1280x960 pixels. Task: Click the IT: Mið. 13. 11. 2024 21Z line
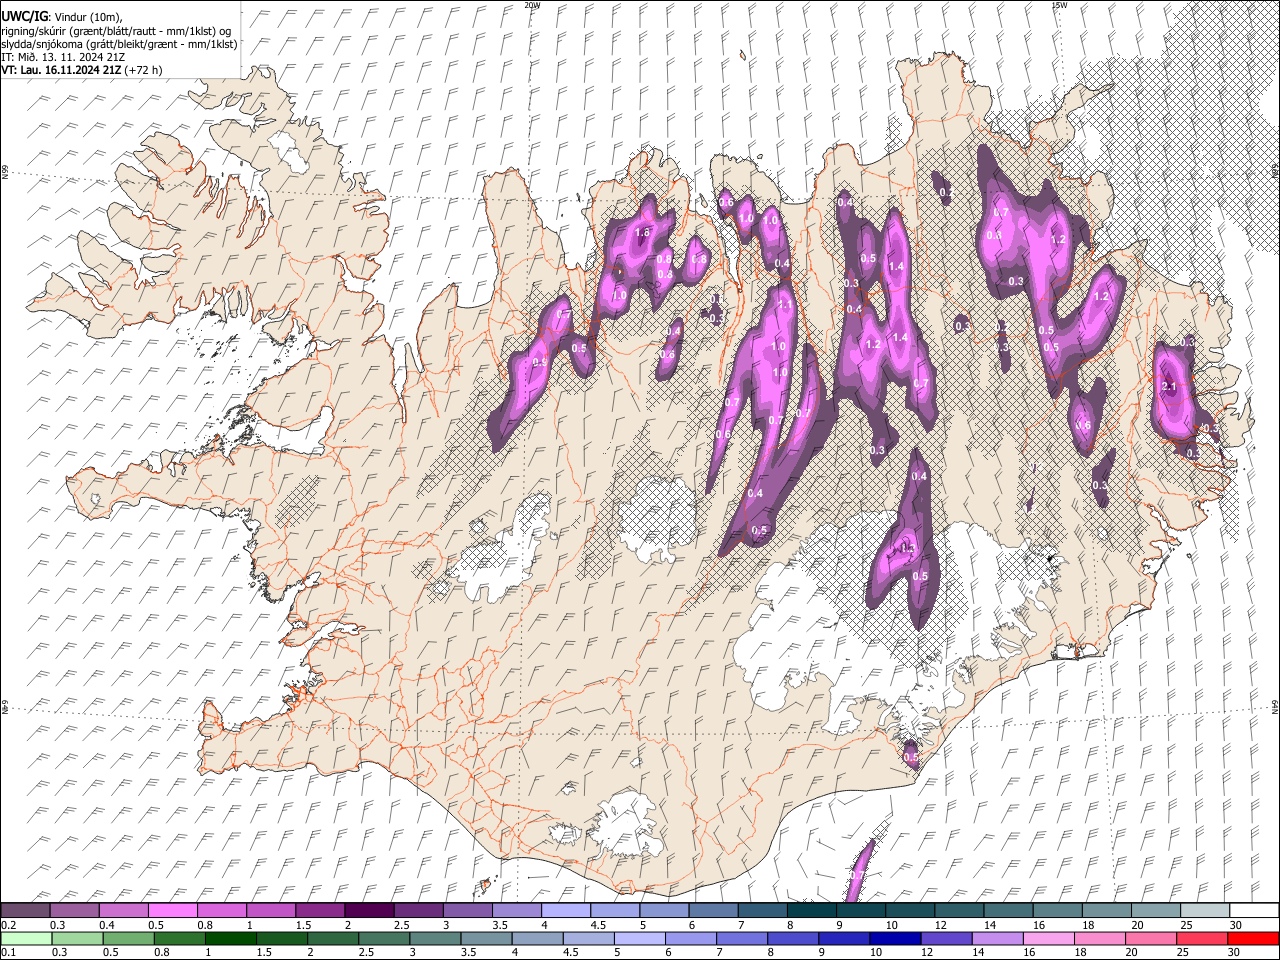(63, 57)
